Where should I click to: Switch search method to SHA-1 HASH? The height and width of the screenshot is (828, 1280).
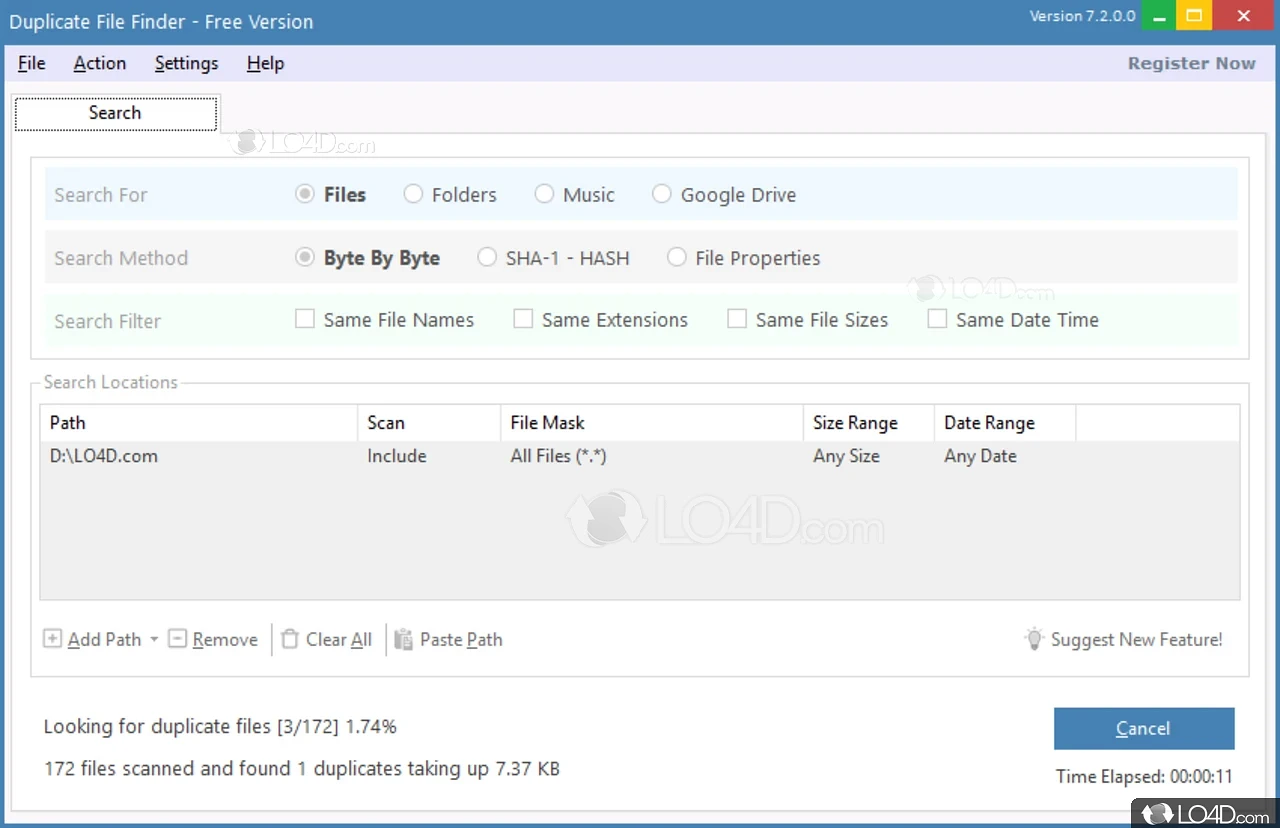pyautogui.click(x=487, y=257)
